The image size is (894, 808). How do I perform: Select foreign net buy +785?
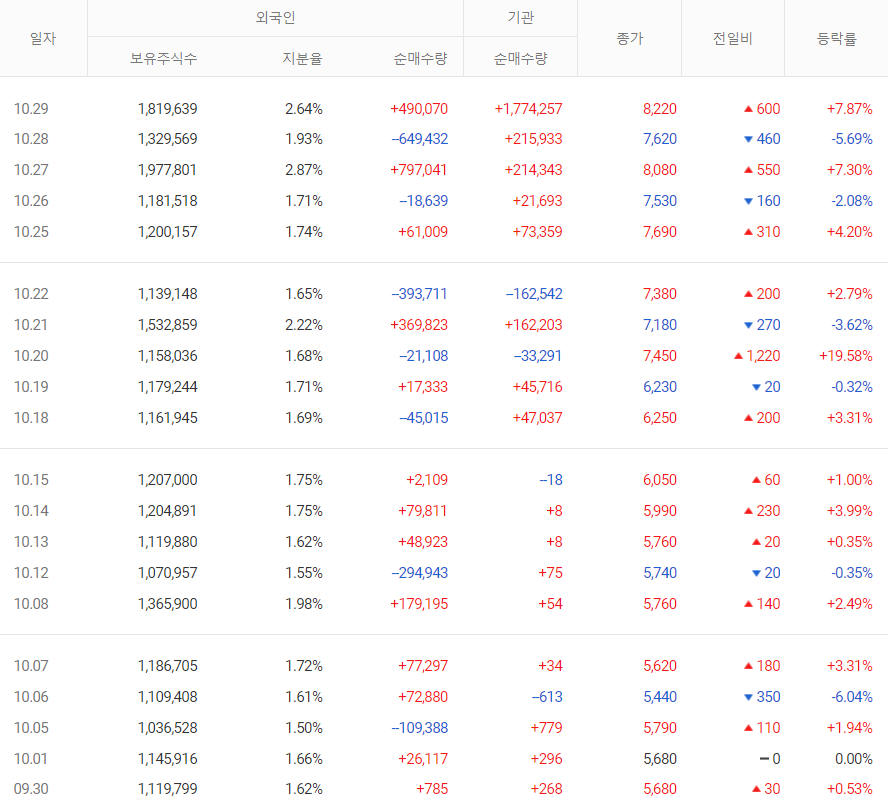432,789
